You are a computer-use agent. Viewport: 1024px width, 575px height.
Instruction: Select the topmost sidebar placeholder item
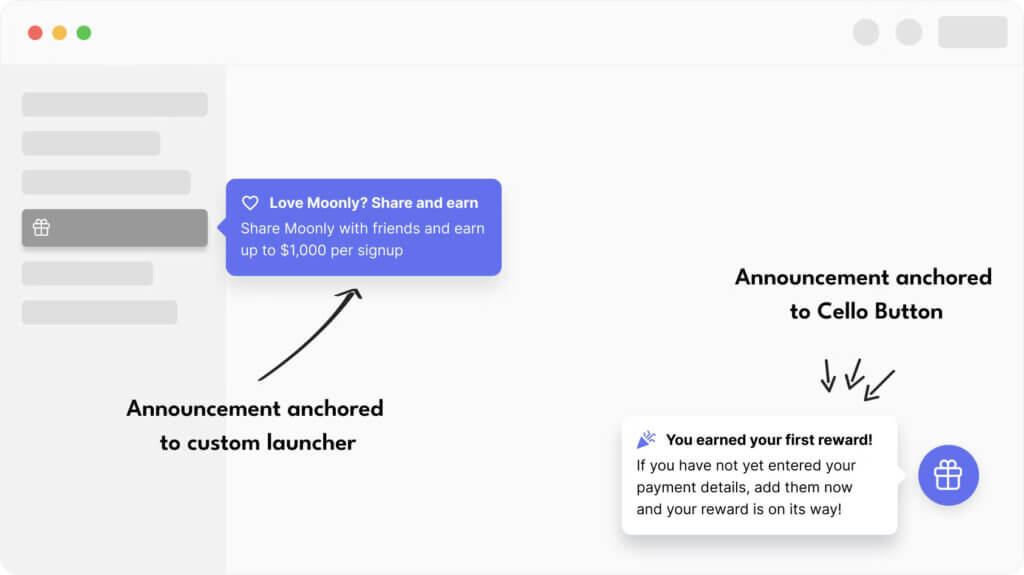click(x=115, y=104)
